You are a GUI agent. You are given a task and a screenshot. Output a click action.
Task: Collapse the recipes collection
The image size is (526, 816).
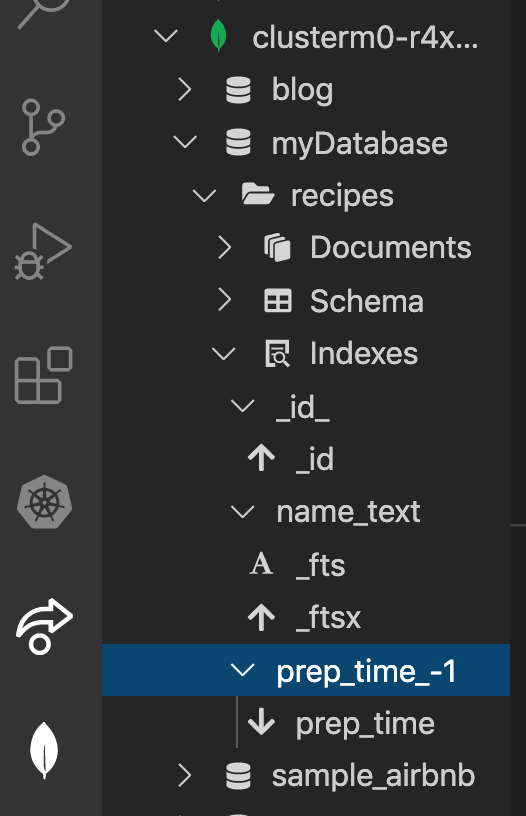204,196
